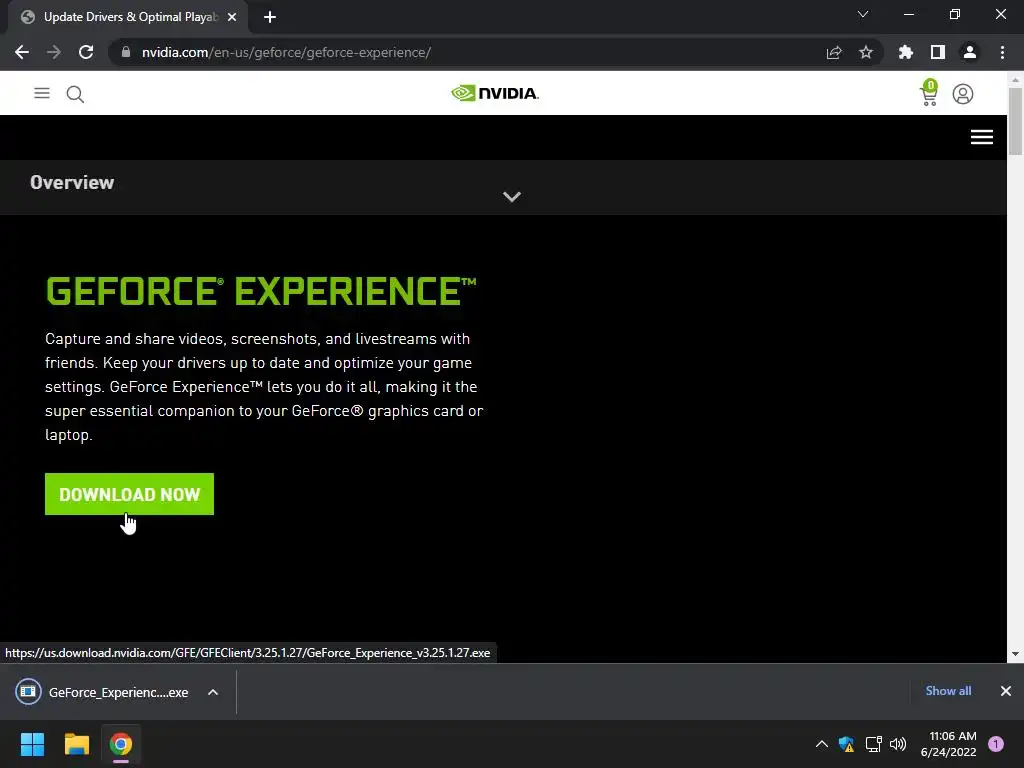1024x768 pixels.
Task: Reload the current page
Action: coord(86,52)
